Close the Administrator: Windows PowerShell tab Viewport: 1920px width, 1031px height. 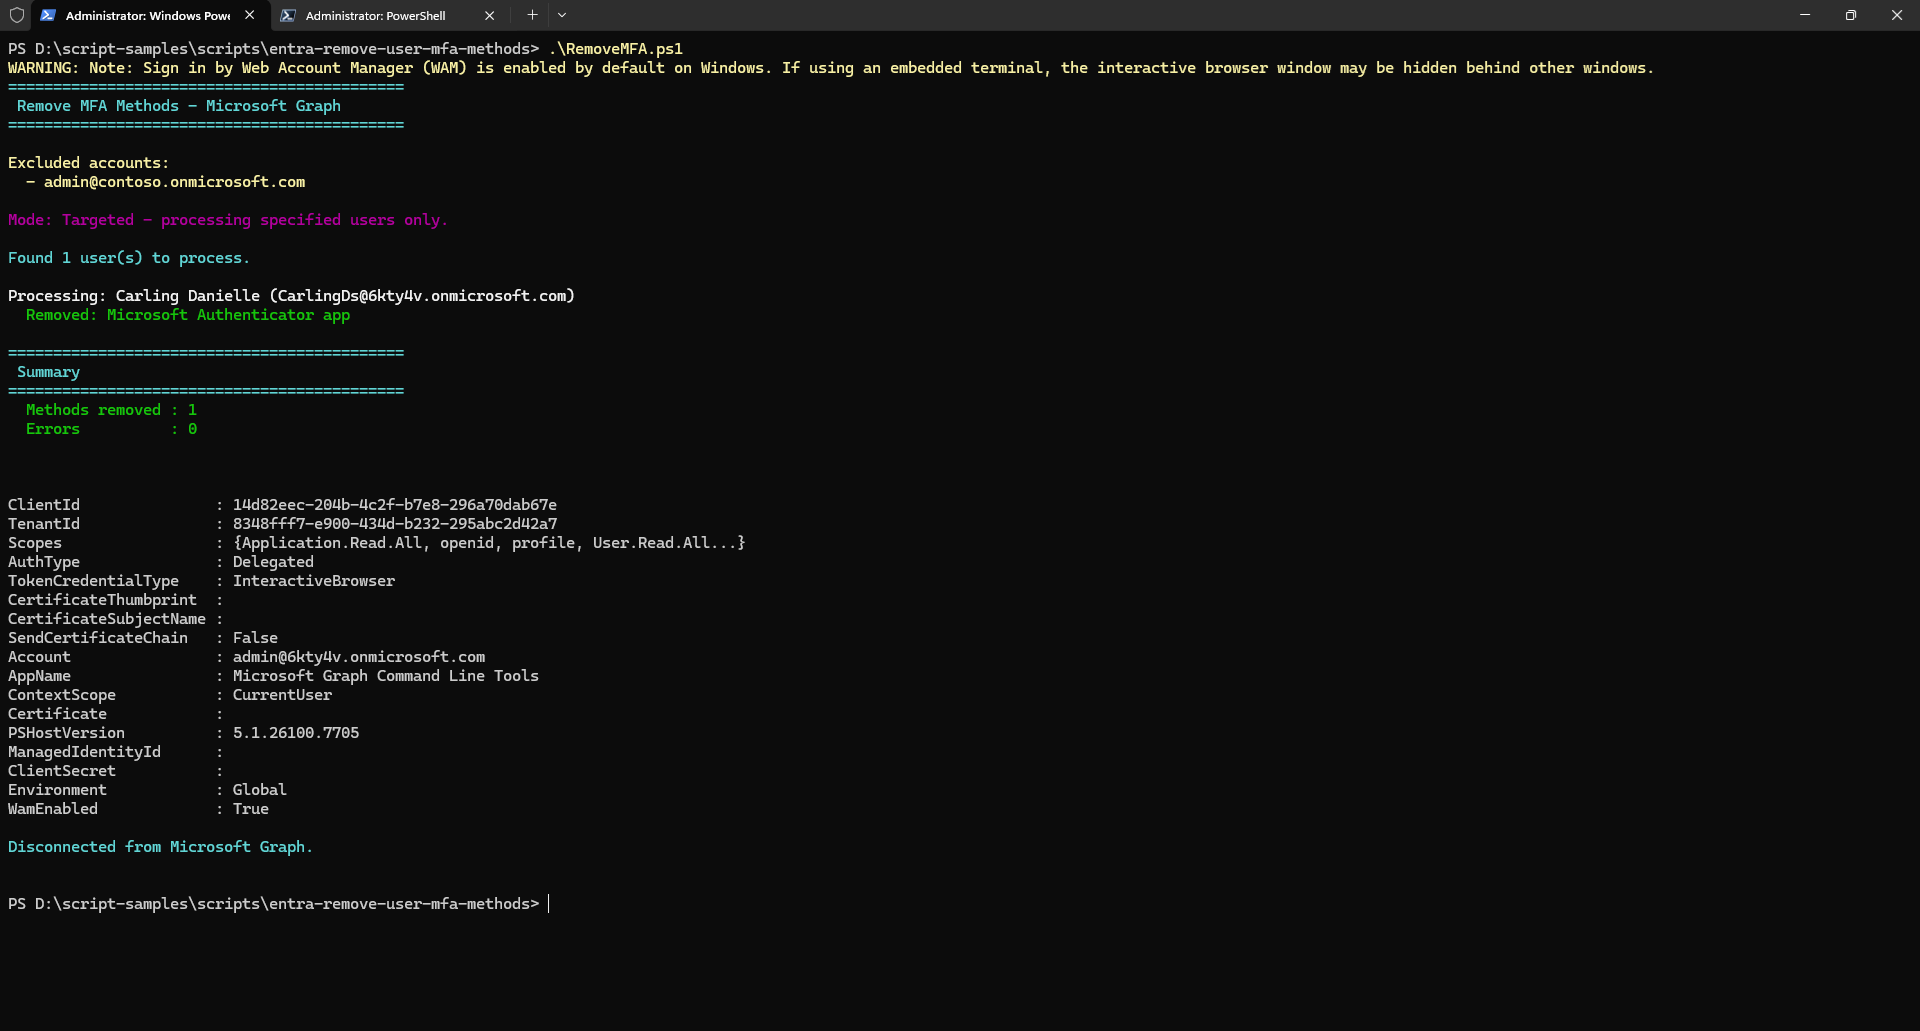click(x=249, y=15)
